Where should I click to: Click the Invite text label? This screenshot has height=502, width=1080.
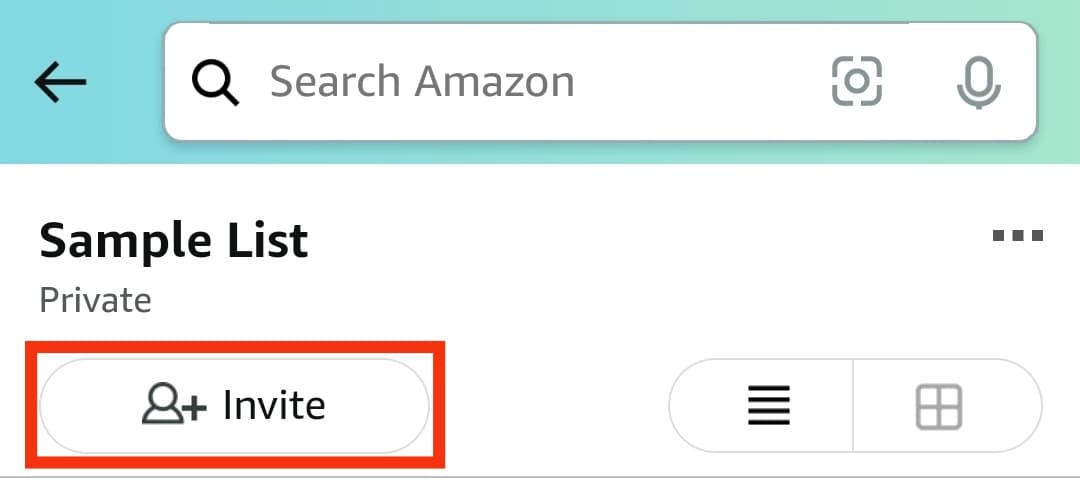[x=274, y=405]
